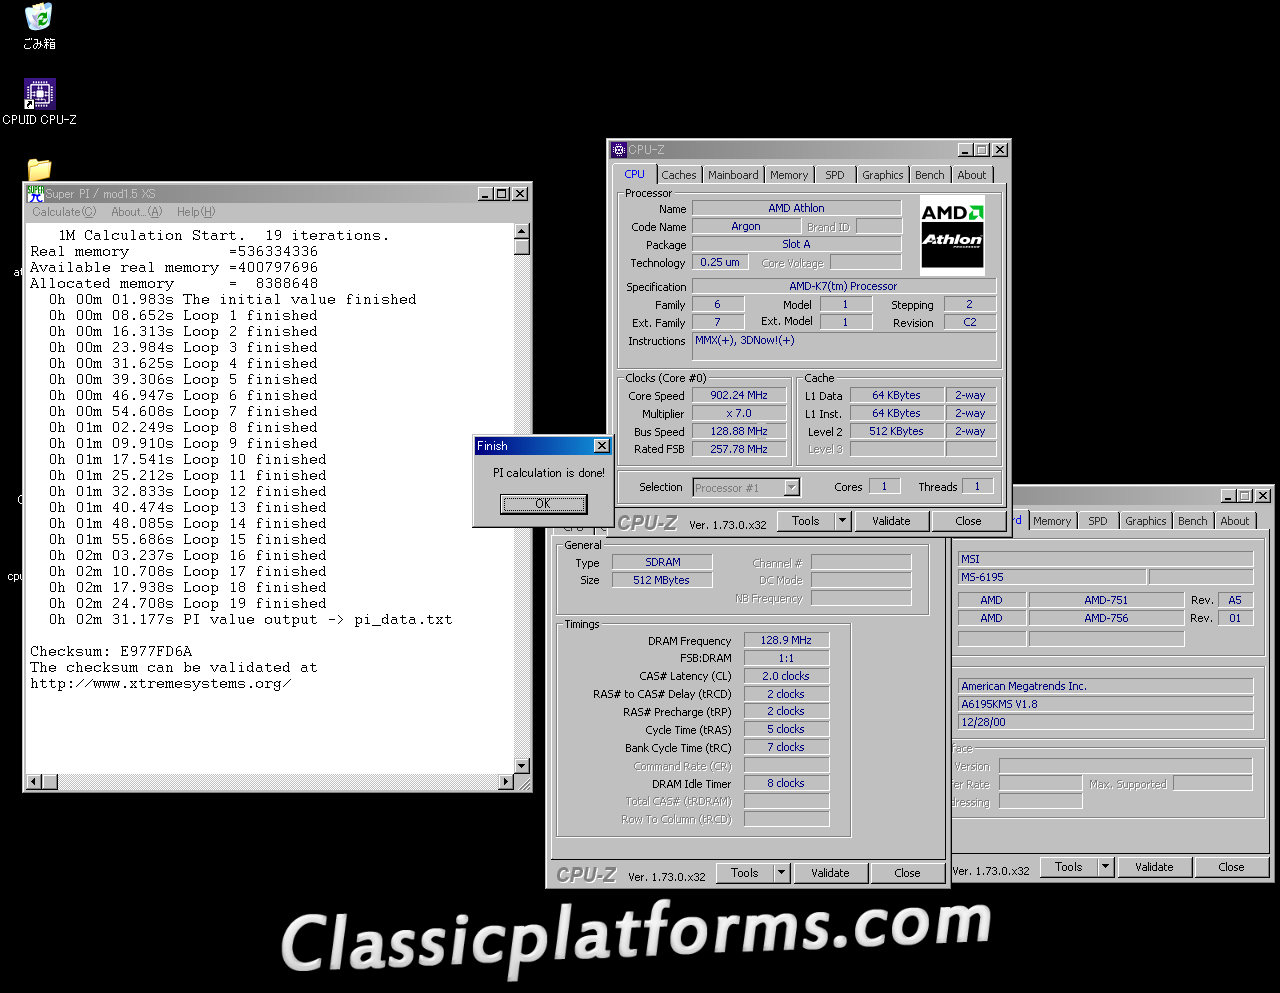Click the Multiplier x 7.0 field

click(x=739, y=414)
